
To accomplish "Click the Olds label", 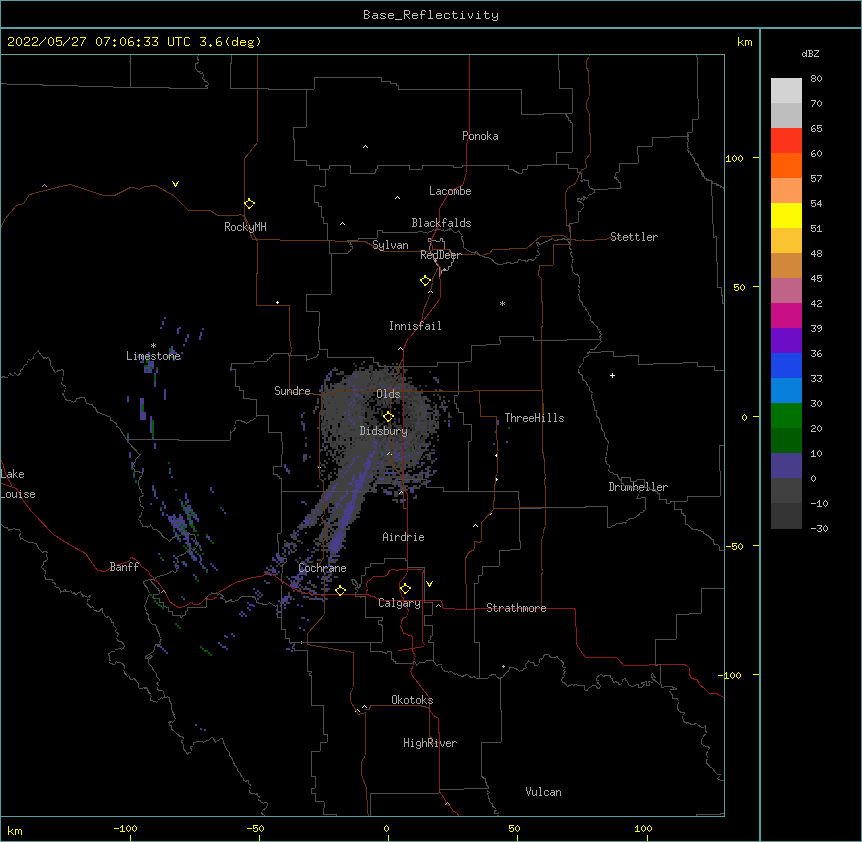I will click(388, 394).
